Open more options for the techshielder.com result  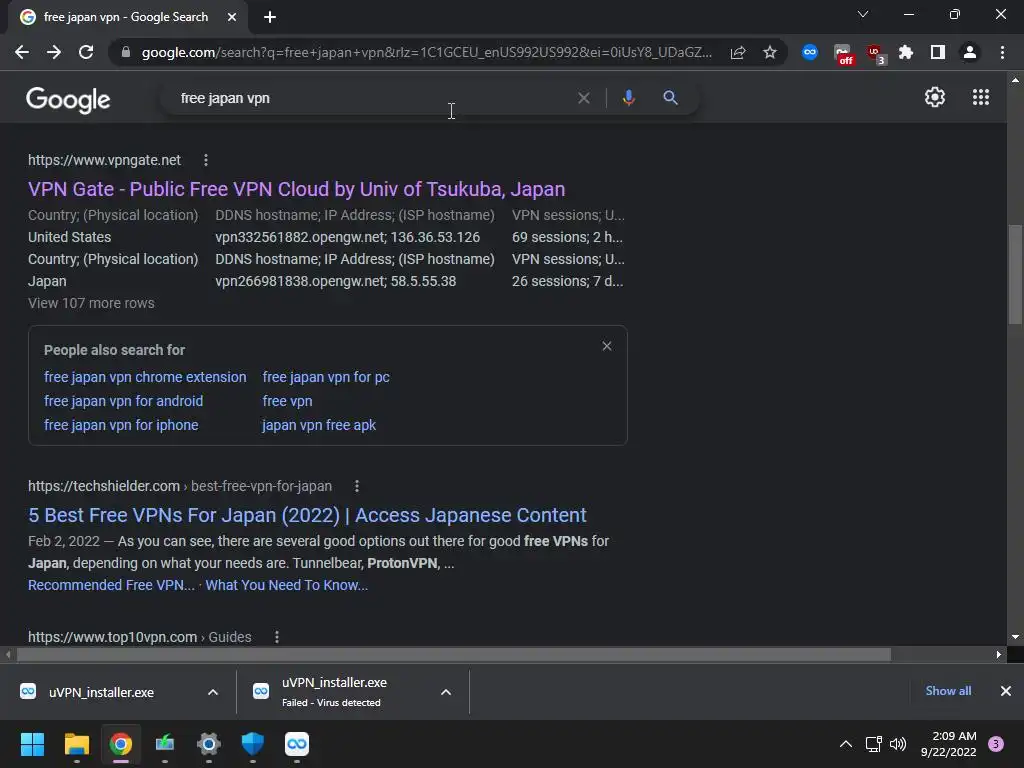[x=357, y=486]
